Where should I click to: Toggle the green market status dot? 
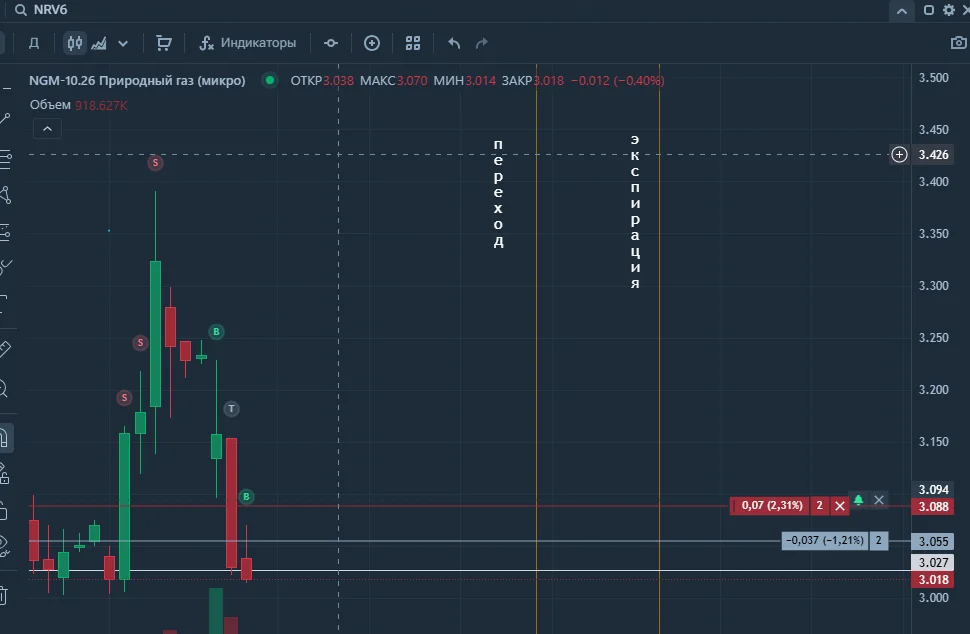coord(270,80)
